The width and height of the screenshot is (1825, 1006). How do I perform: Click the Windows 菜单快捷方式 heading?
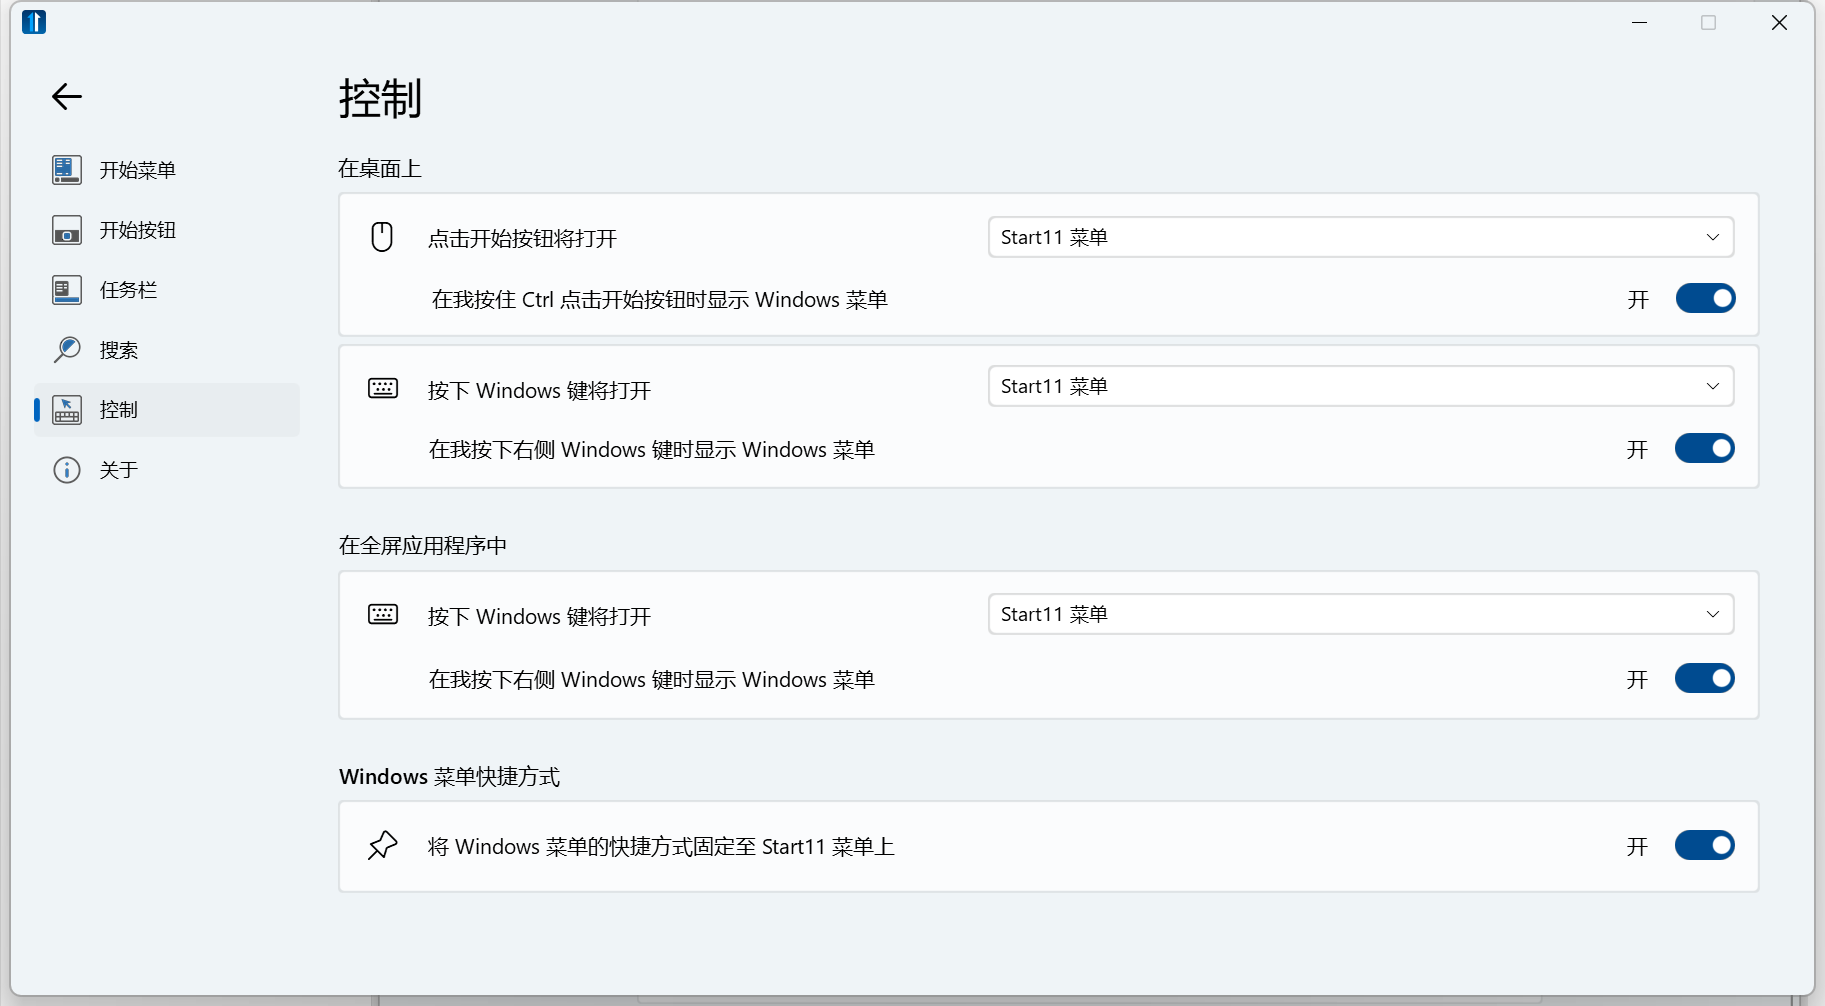click(449, 776)
